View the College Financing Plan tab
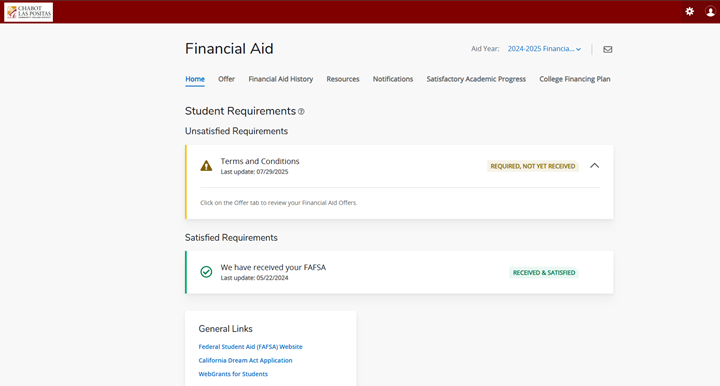 pos(574,79)
